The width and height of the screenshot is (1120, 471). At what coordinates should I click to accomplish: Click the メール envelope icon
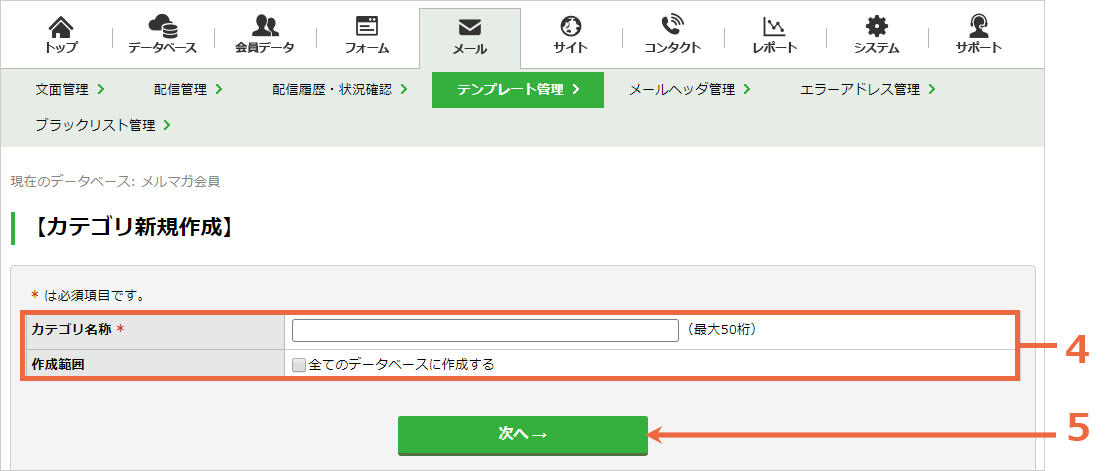coord(469,27)
